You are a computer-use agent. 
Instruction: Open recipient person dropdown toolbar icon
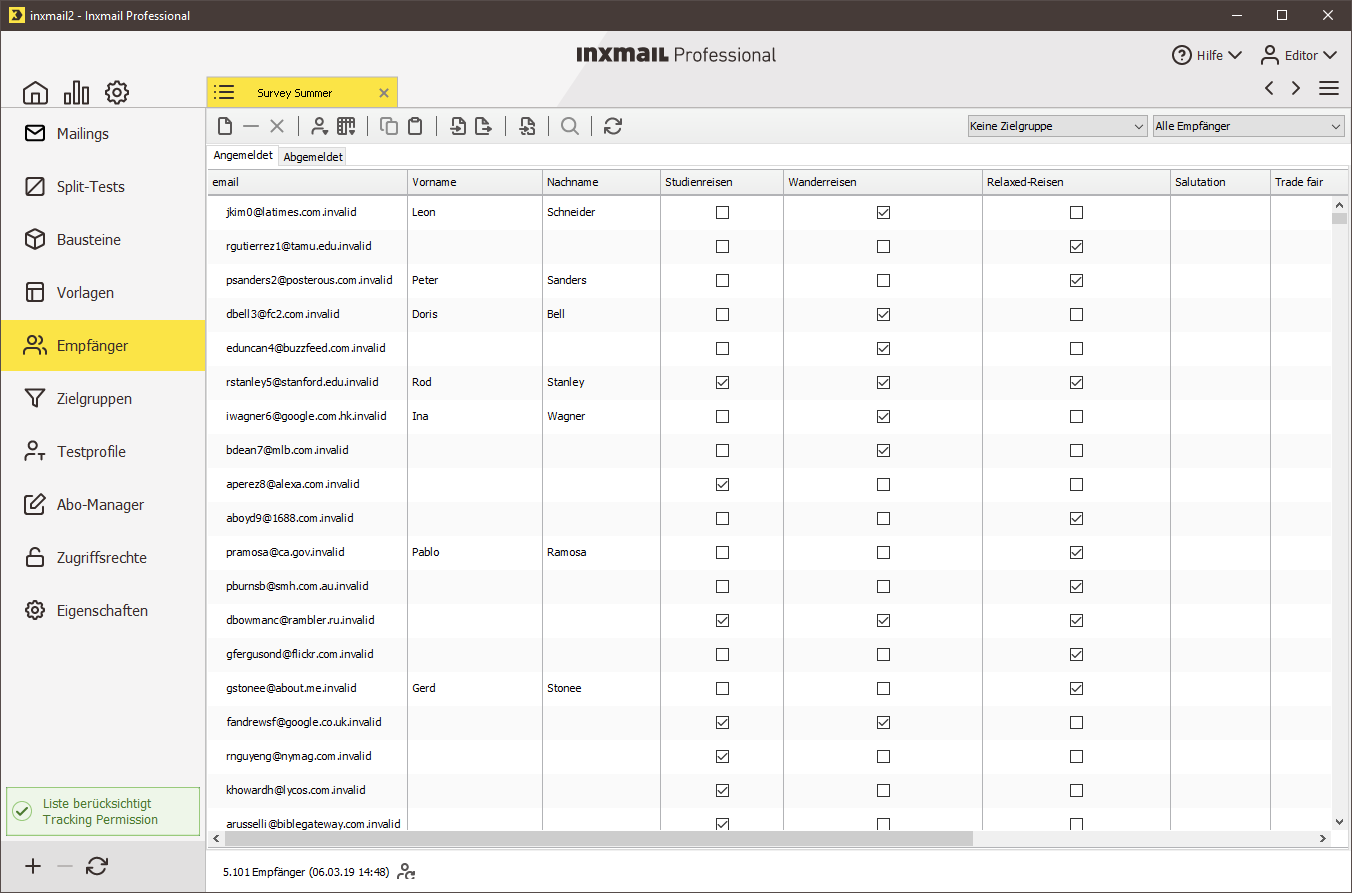(319, 126)
